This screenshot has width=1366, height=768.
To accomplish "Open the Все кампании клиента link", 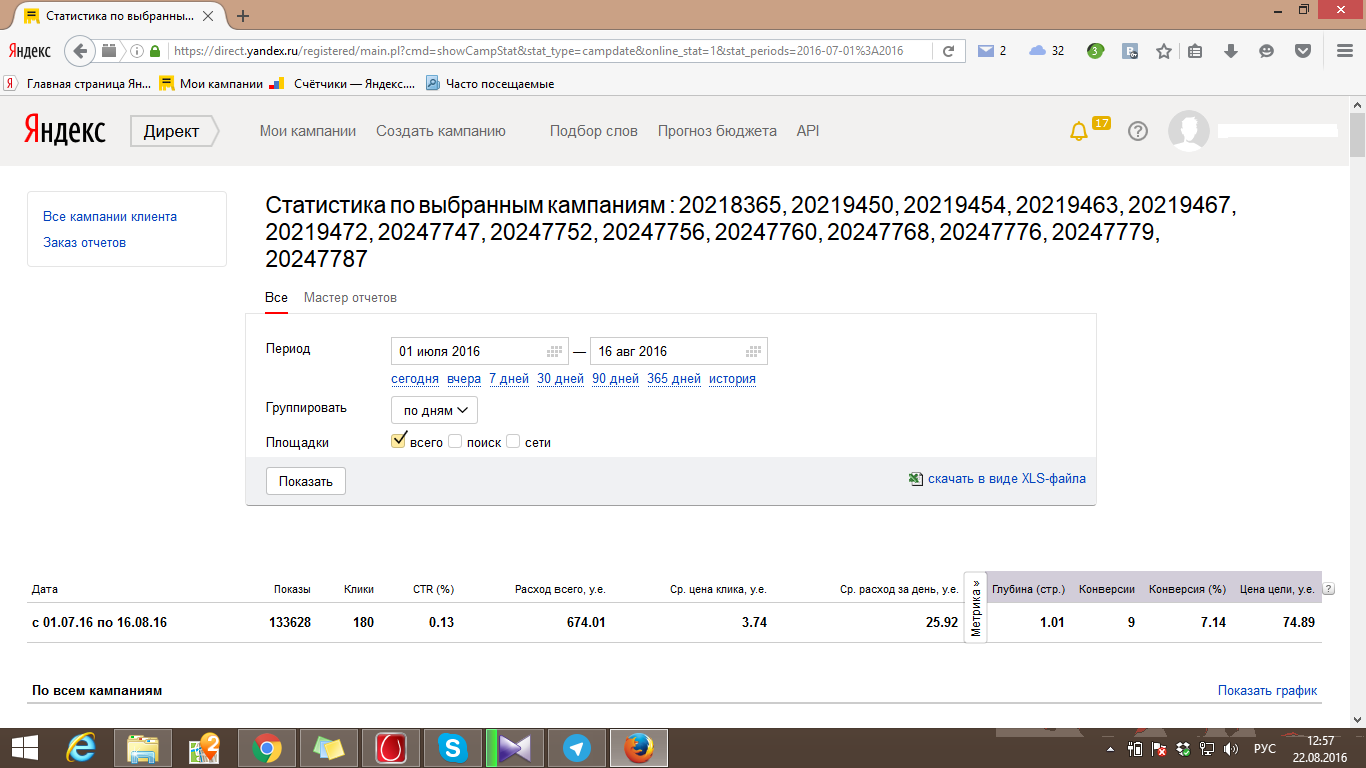I will [110, 216].
